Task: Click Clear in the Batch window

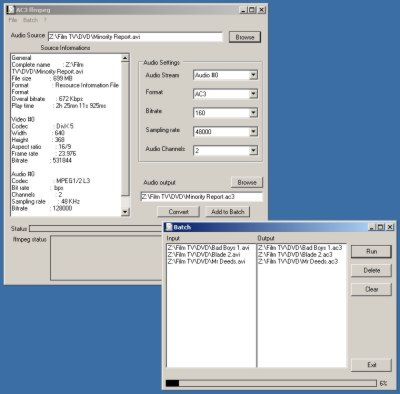Action: [x=371, y=289]
